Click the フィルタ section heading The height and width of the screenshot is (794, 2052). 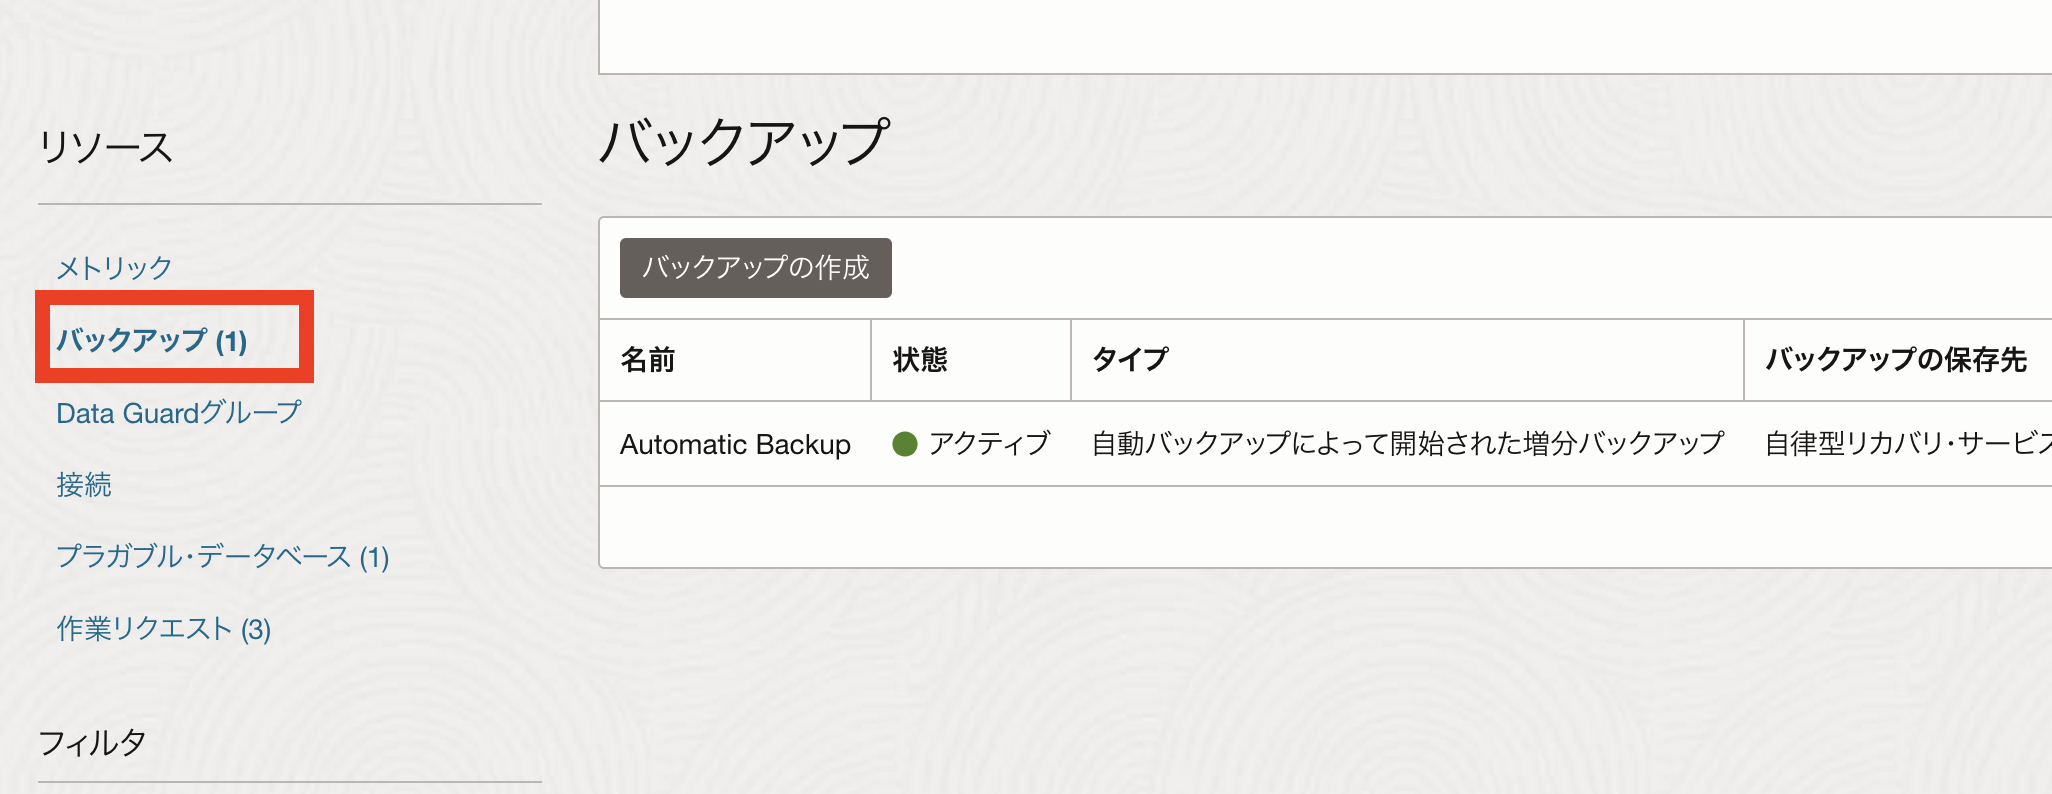point(92,743)
